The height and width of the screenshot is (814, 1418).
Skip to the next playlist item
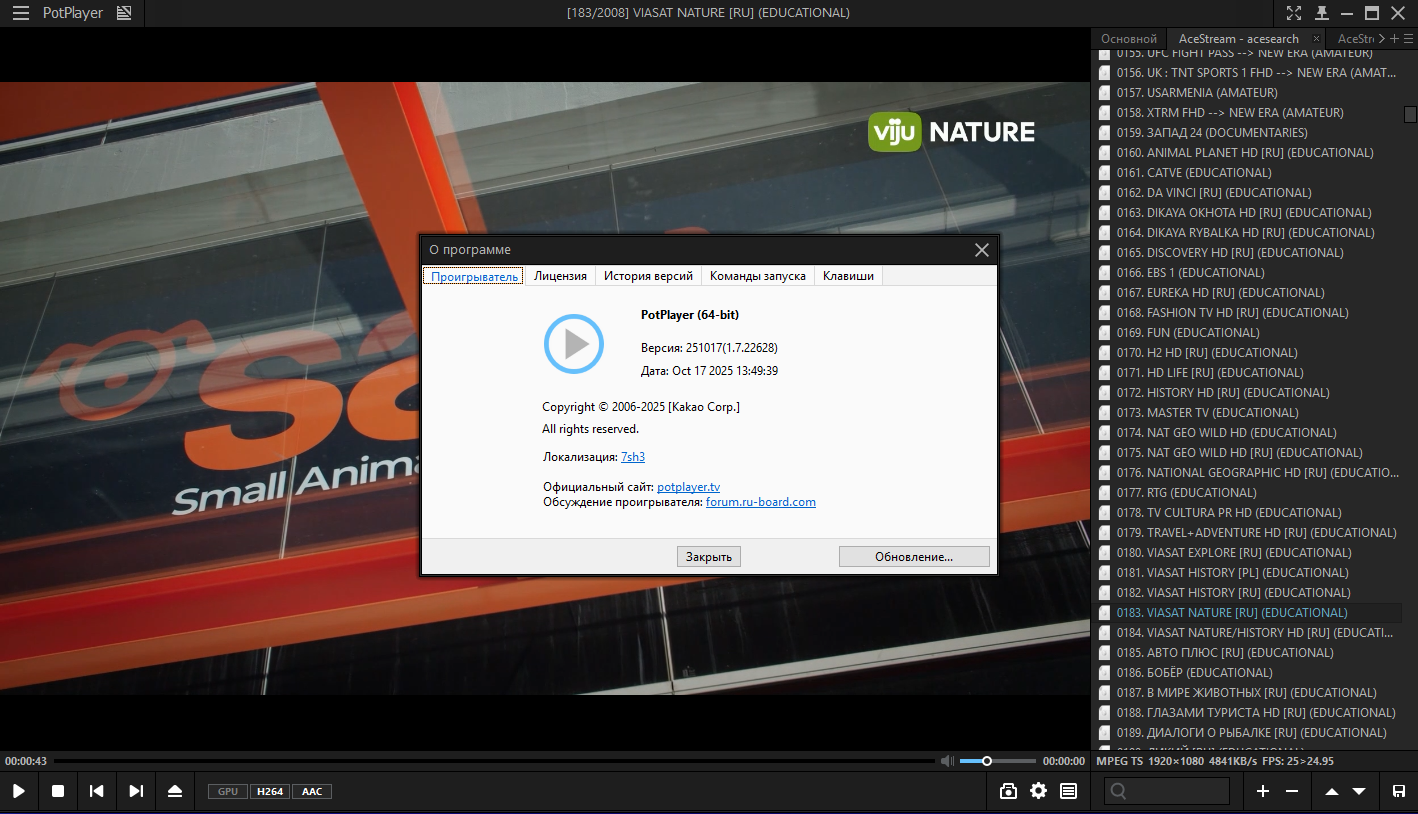[136, 791]
